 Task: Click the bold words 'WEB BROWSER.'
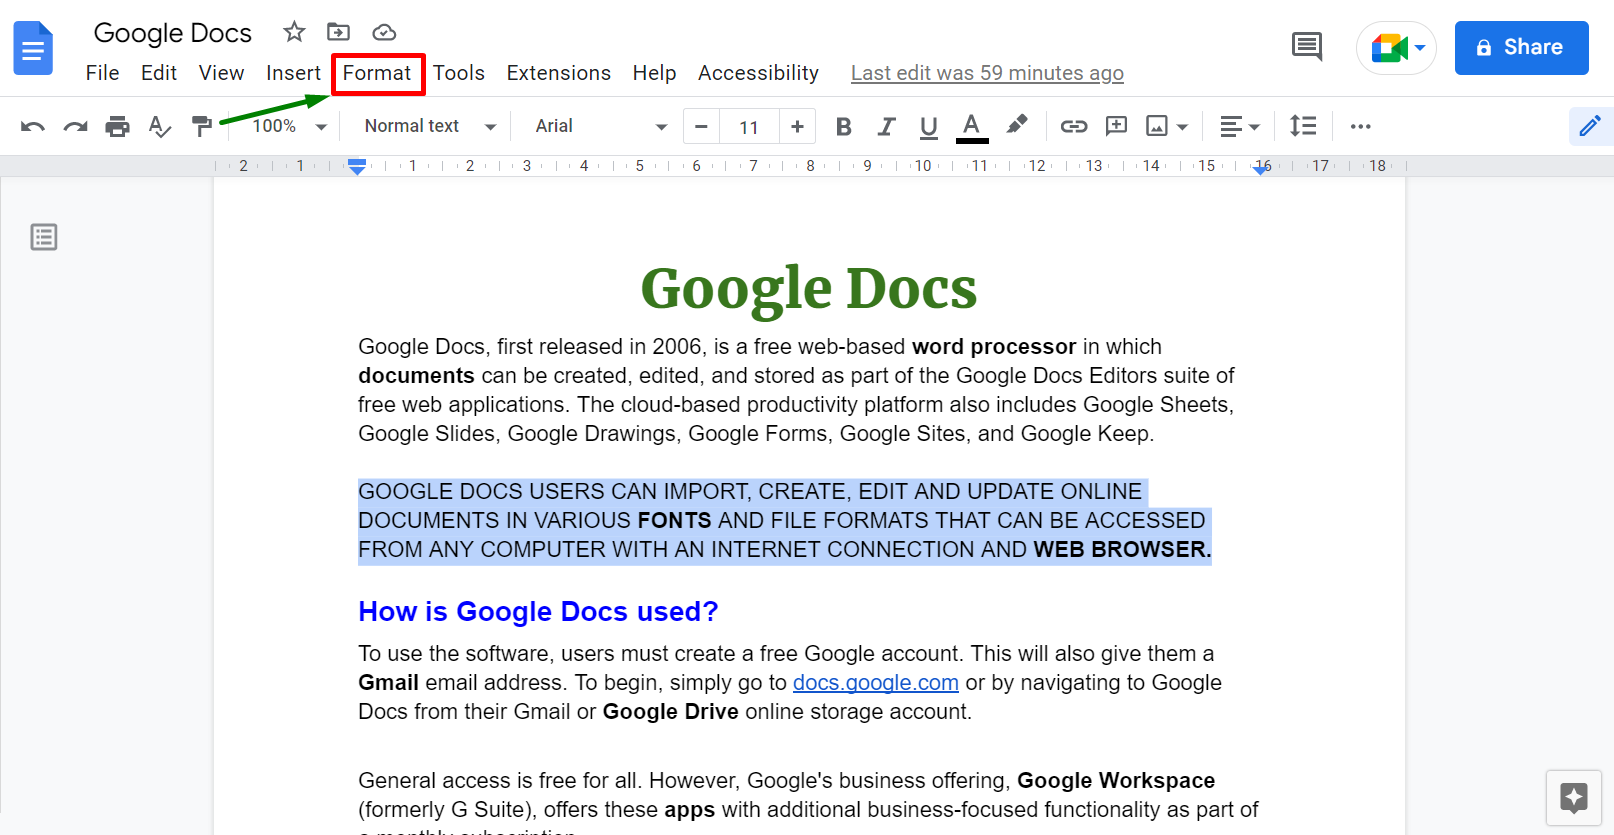pyautogui.click(x=1122, y=550)
